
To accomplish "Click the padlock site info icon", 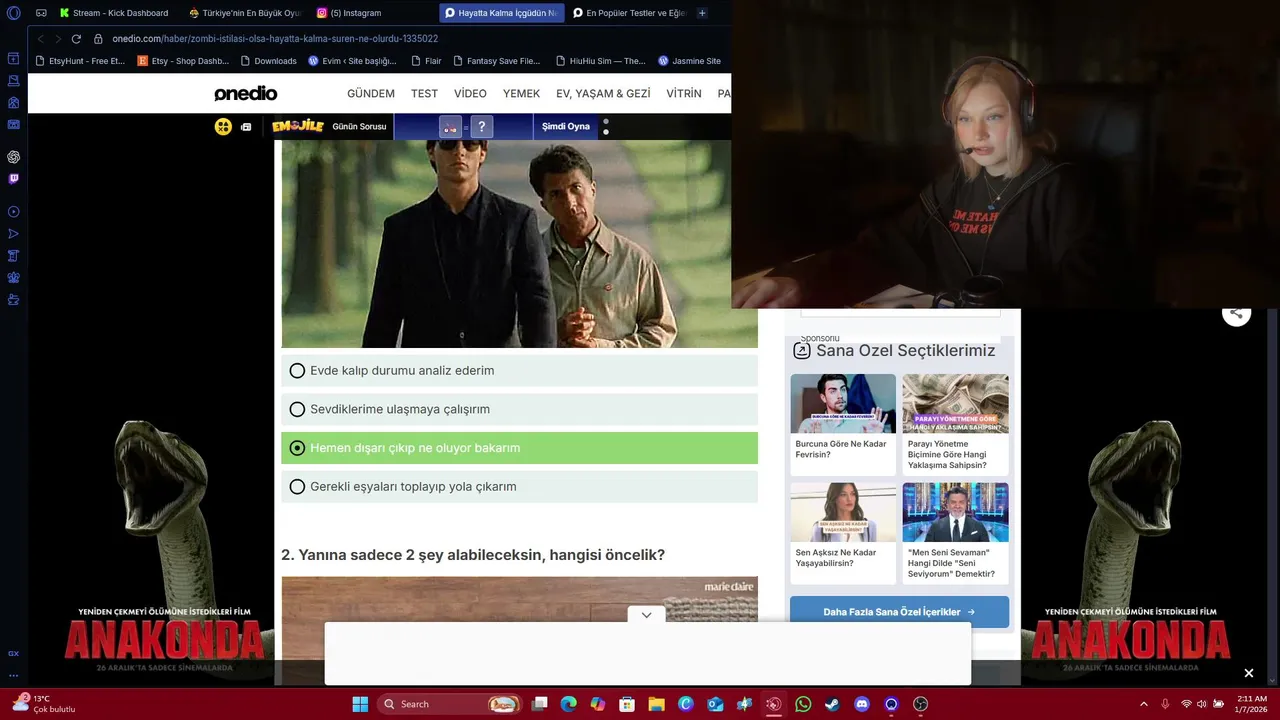I will pos(98,39).
